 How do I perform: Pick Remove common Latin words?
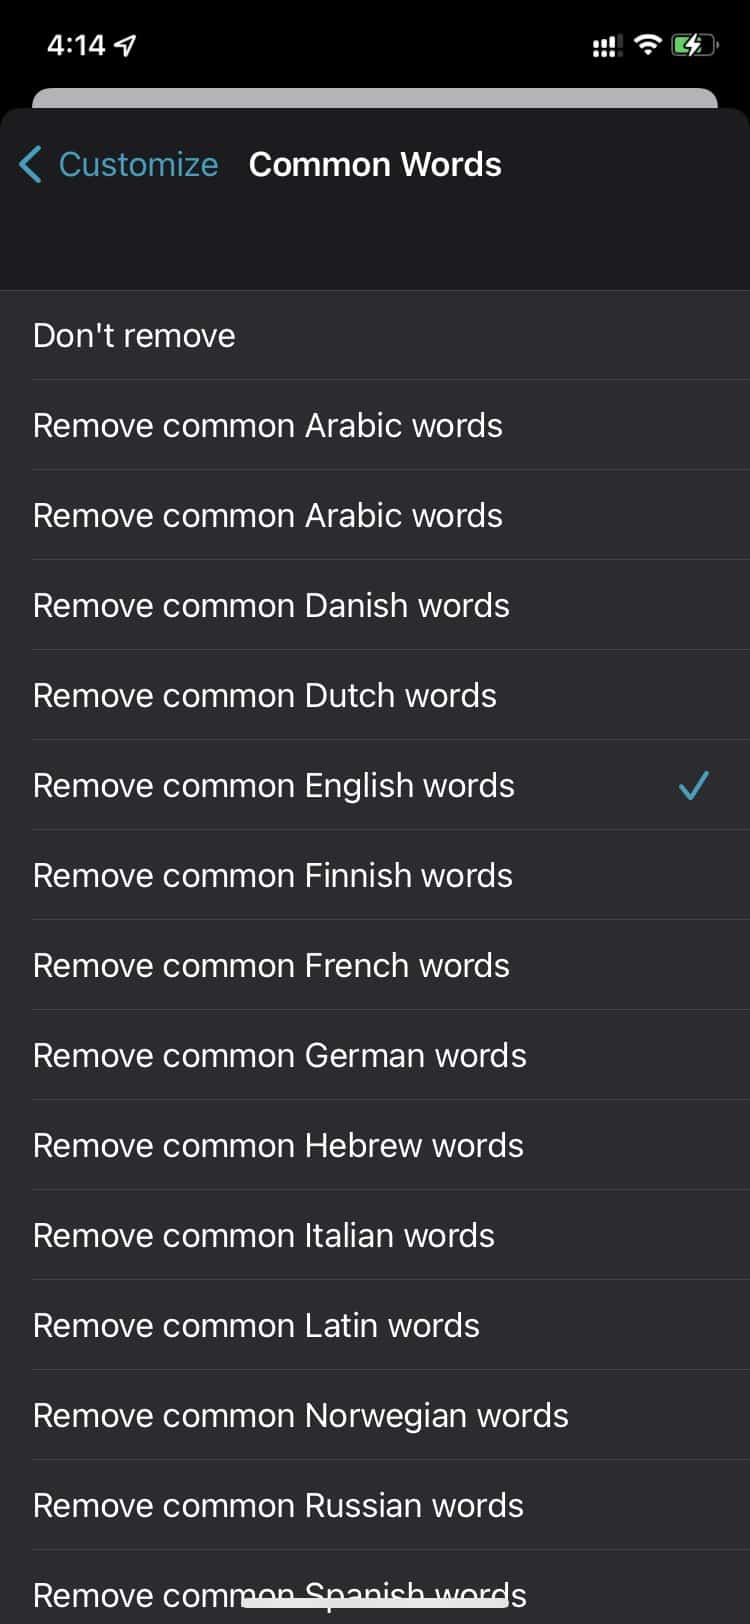tap(256, 1326)
